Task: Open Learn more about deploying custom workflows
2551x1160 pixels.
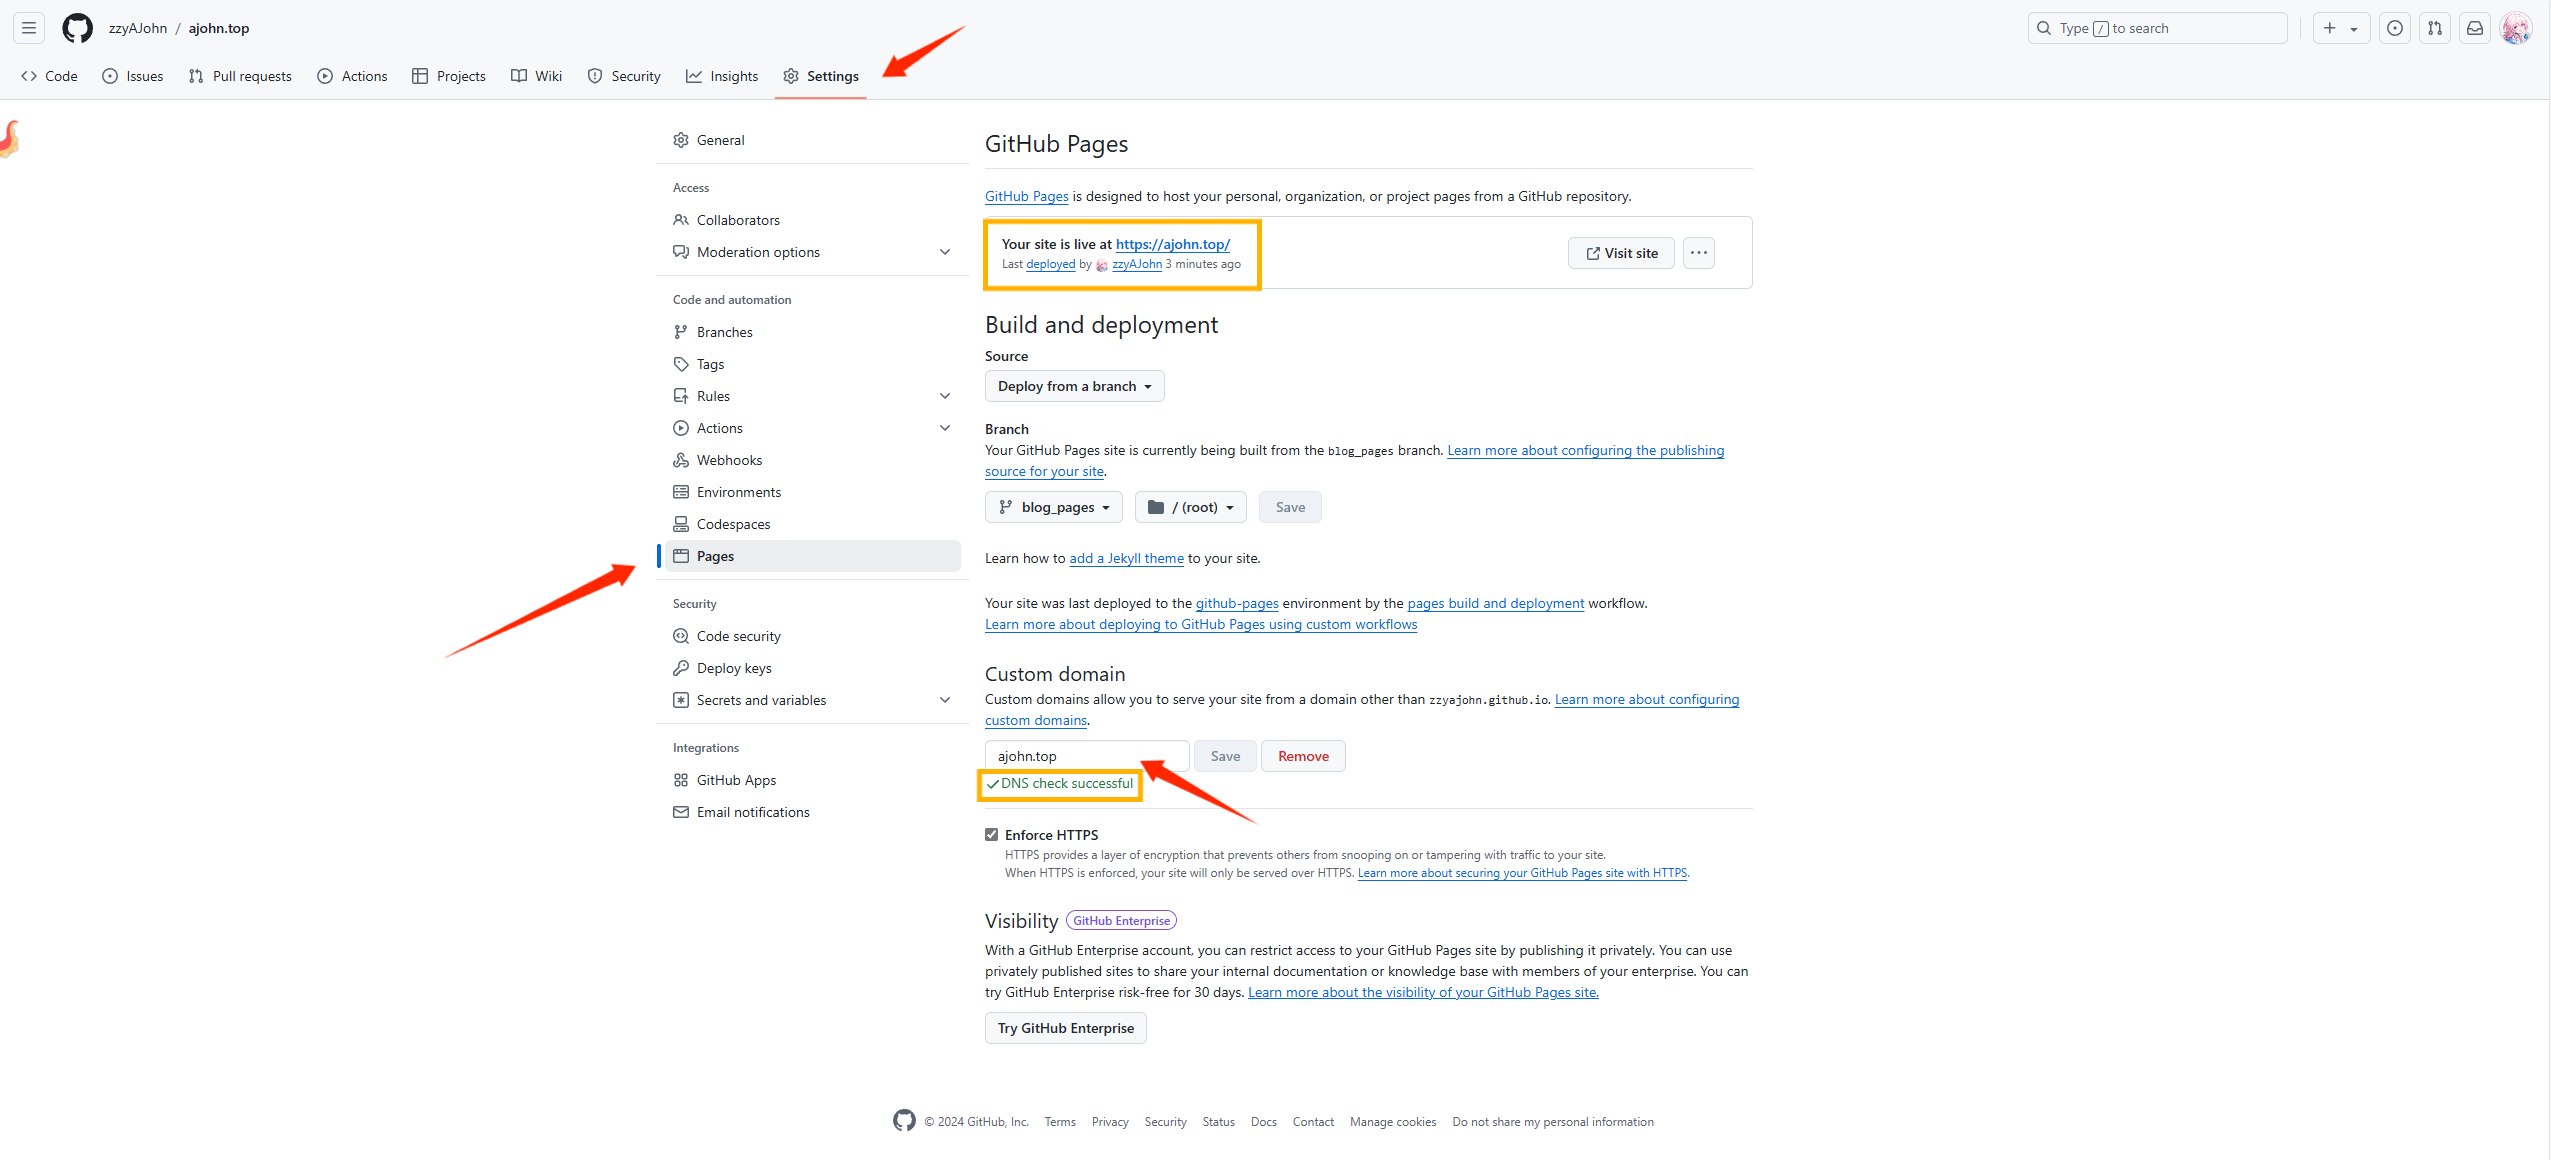Action: [1201, 624]
